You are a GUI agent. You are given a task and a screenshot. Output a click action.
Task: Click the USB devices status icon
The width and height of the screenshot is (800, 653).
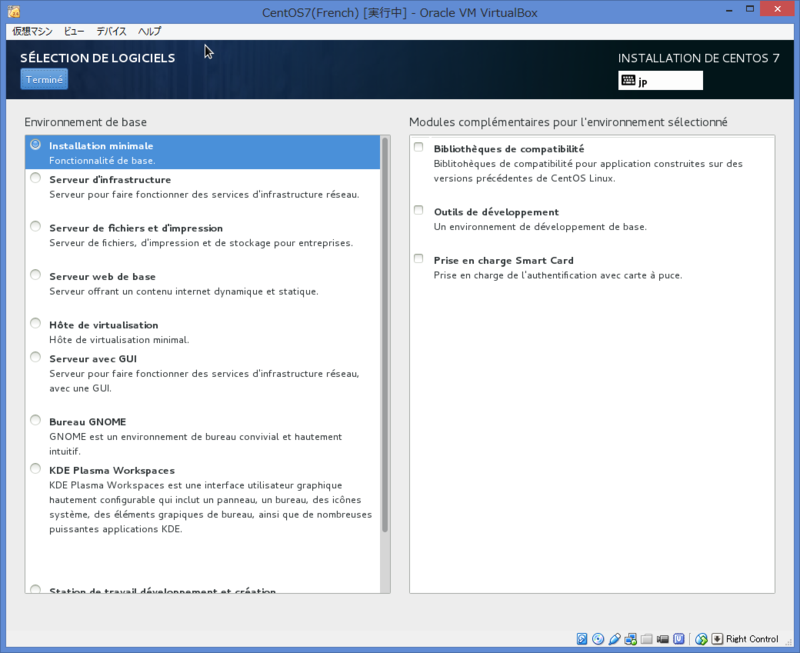[x=616, y=638]
